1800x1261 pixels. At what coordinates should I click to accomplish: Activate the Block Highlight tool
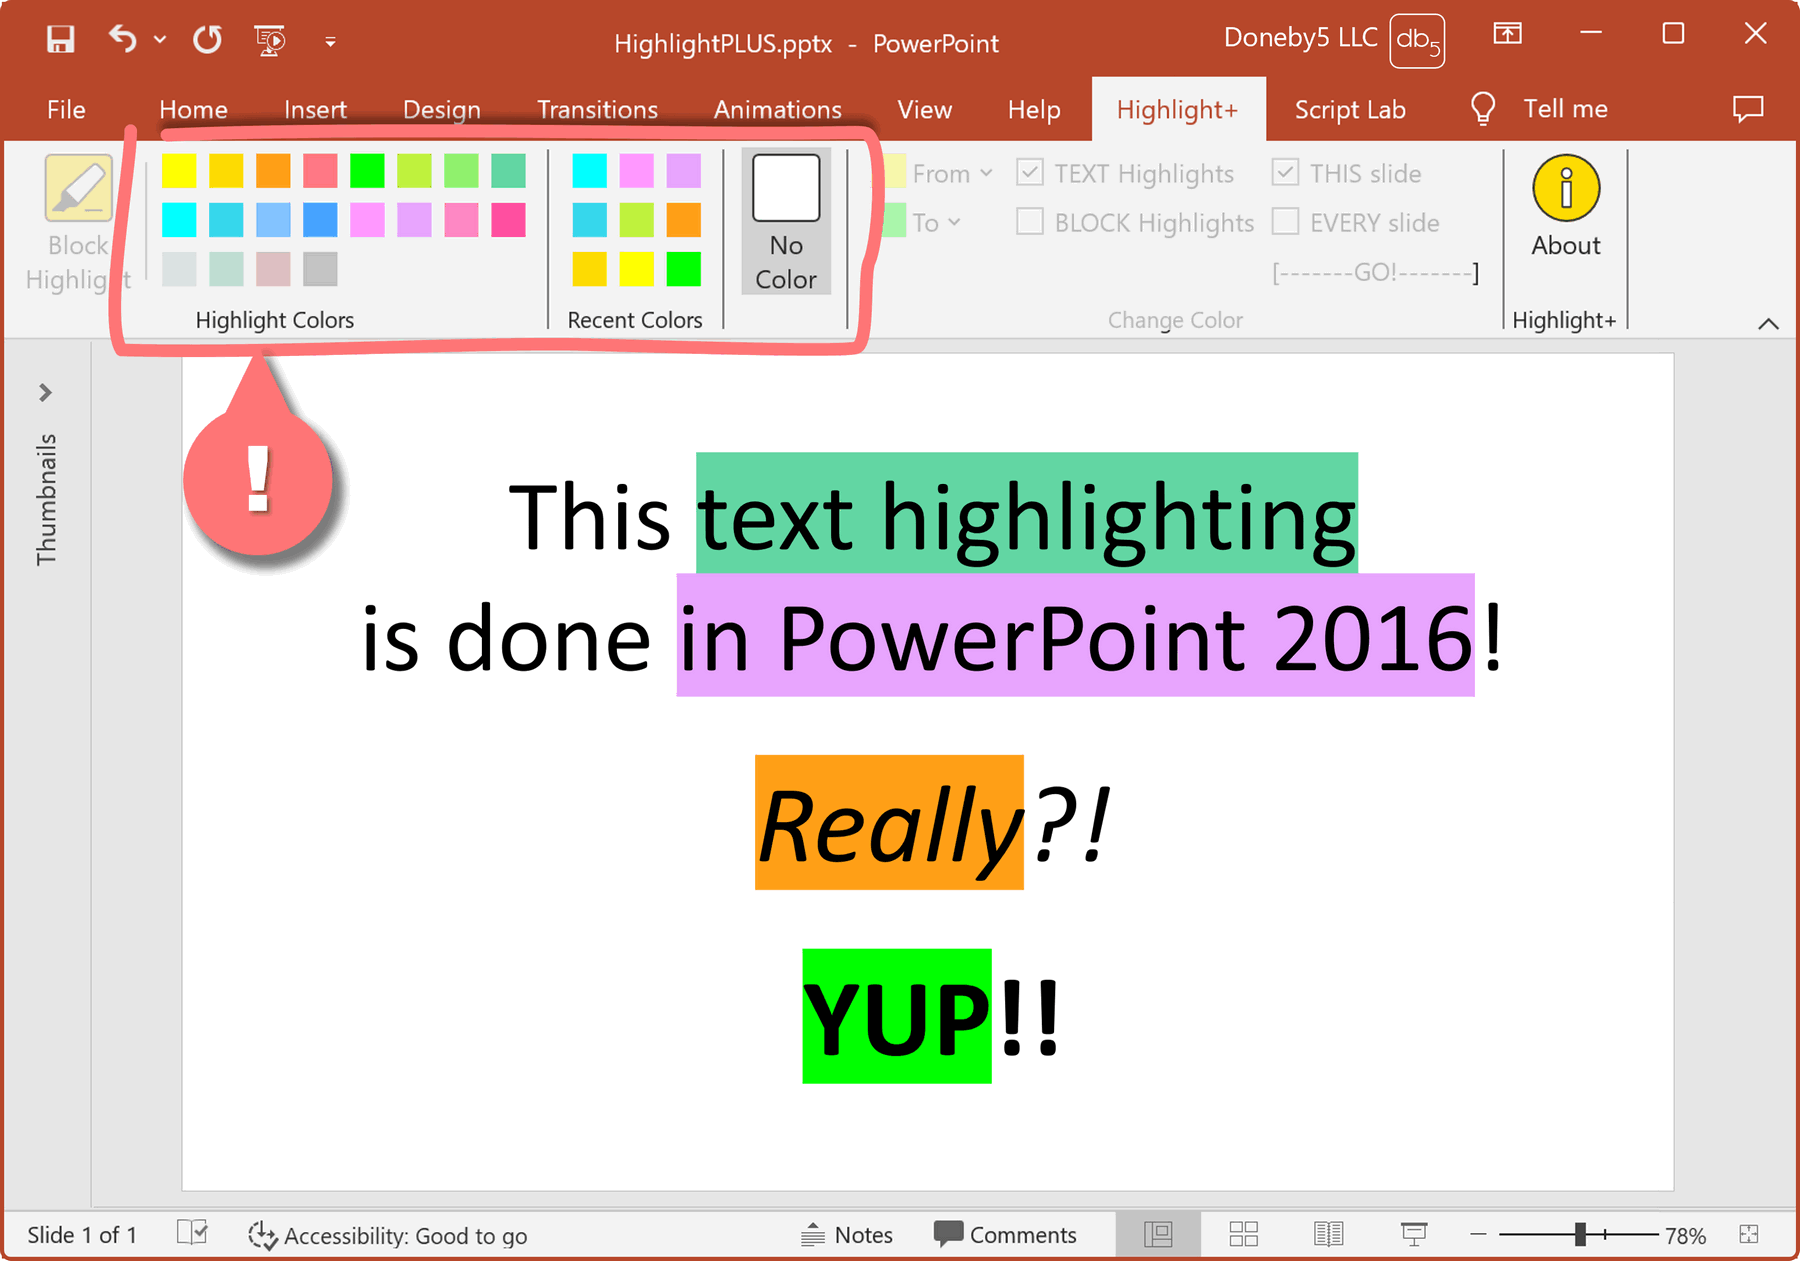(78, 224)
